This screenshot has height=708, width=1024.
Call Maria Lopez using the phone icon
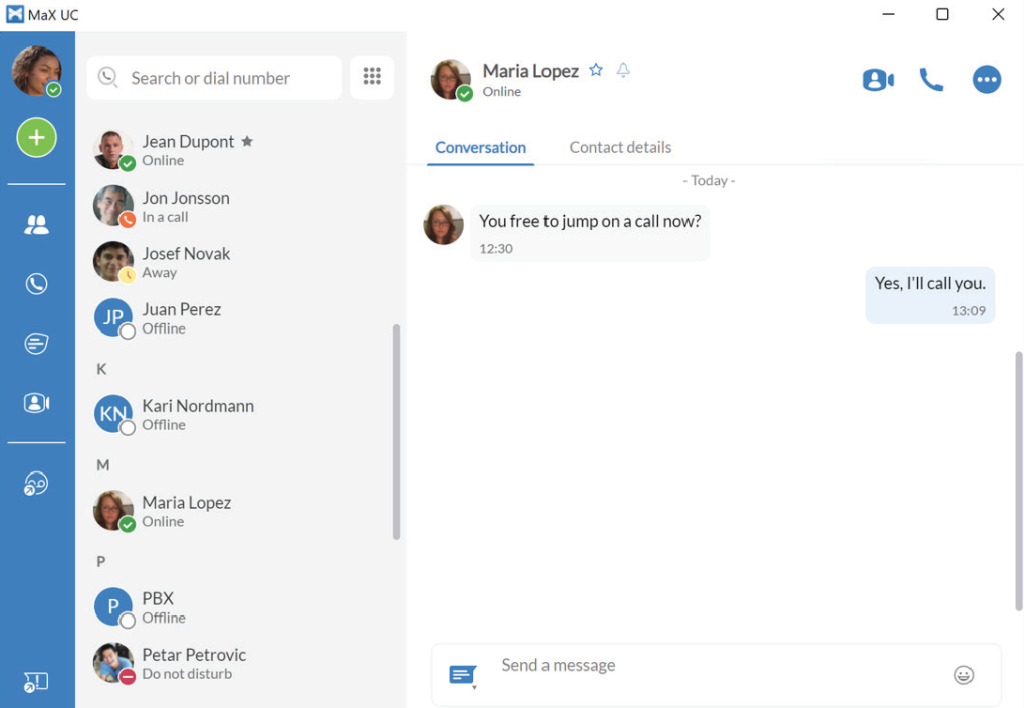[x=931, y=80]
